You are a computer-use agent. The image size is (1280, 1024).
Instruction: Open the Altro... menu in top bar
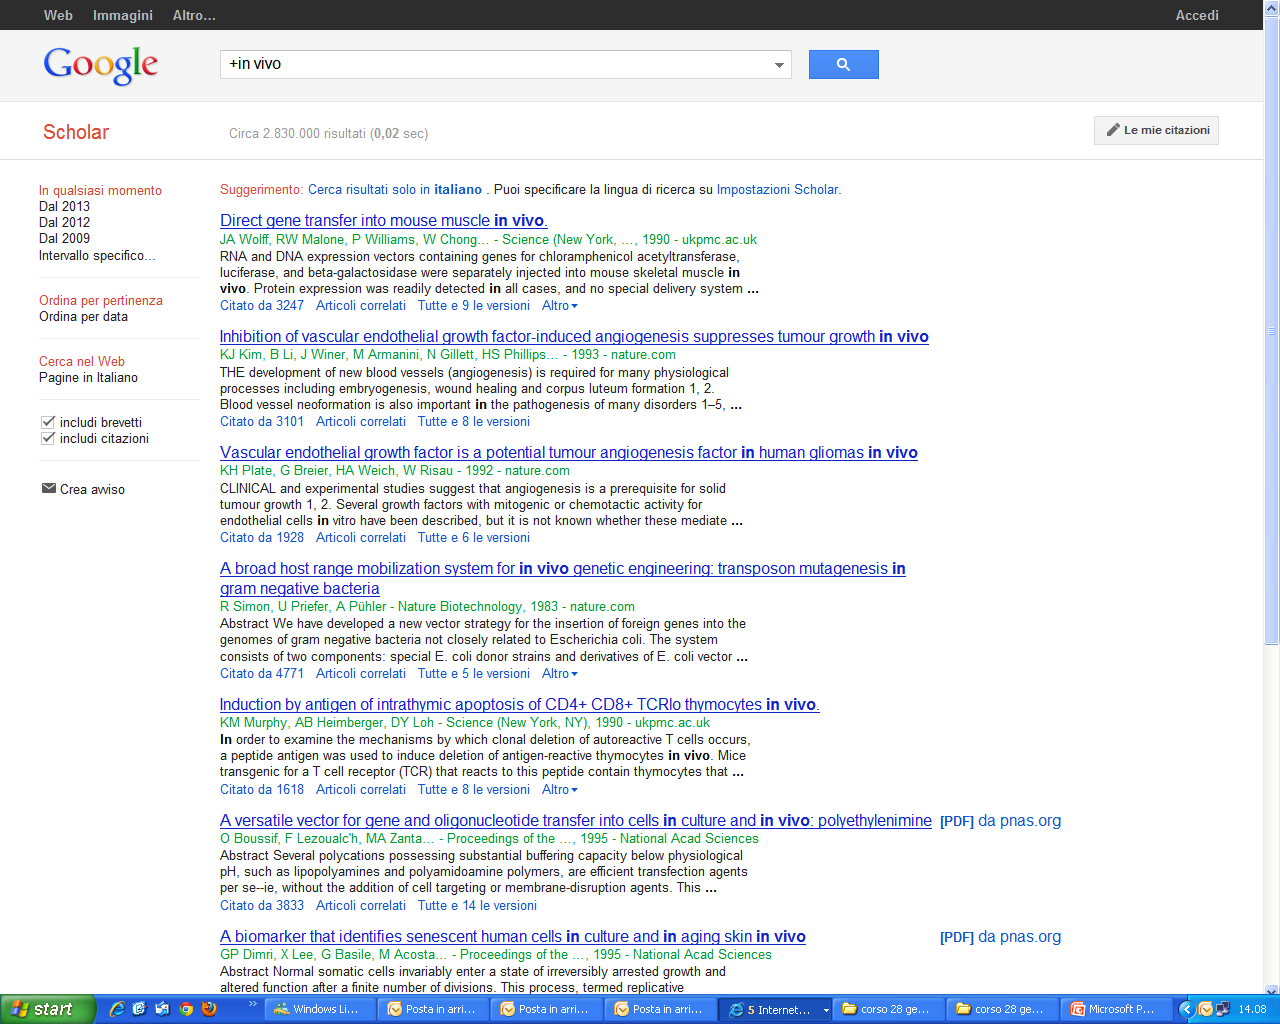pos(194,15)
